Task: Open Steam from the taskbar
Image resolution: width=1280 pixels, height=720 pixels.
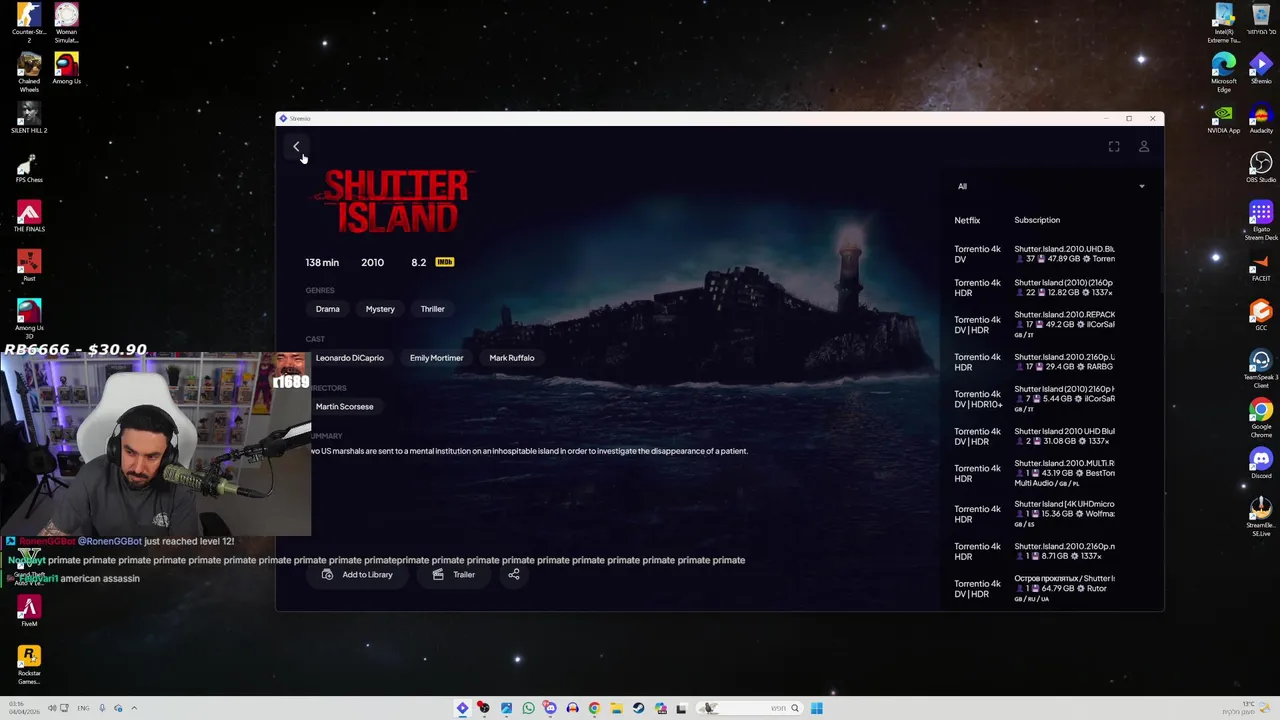Action: (x=638, y=708)
